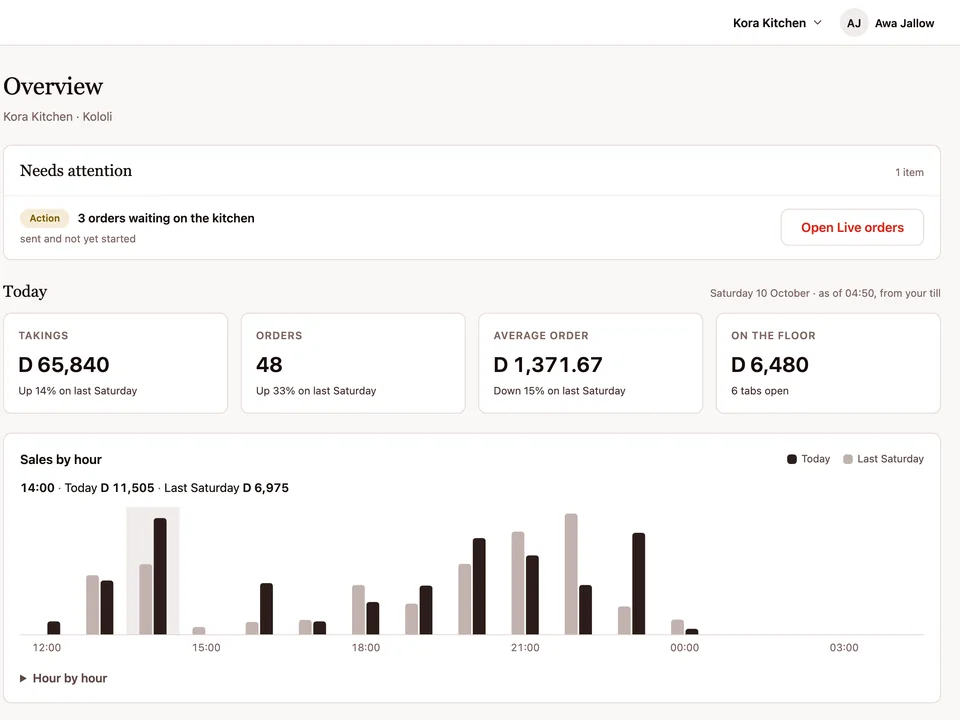Click the Needs attention heading
The height and width of the screenshot is (720, 960).
pos(76,171)
